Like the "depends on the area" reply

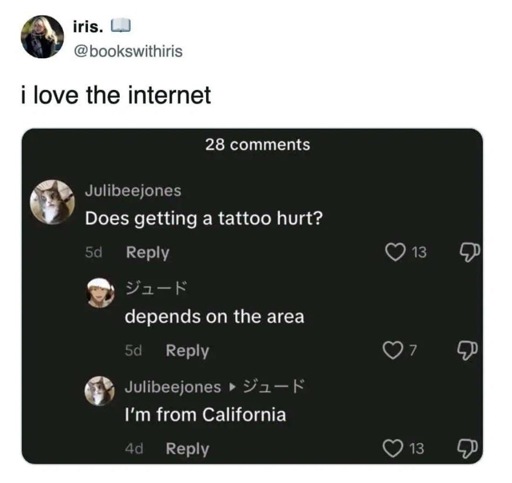(393, 350)
